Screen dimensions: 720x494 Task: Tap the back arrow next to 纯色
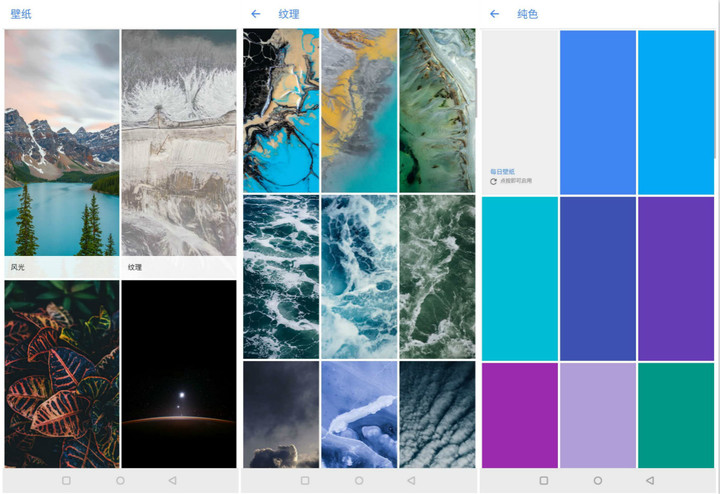tap(494, 14)
